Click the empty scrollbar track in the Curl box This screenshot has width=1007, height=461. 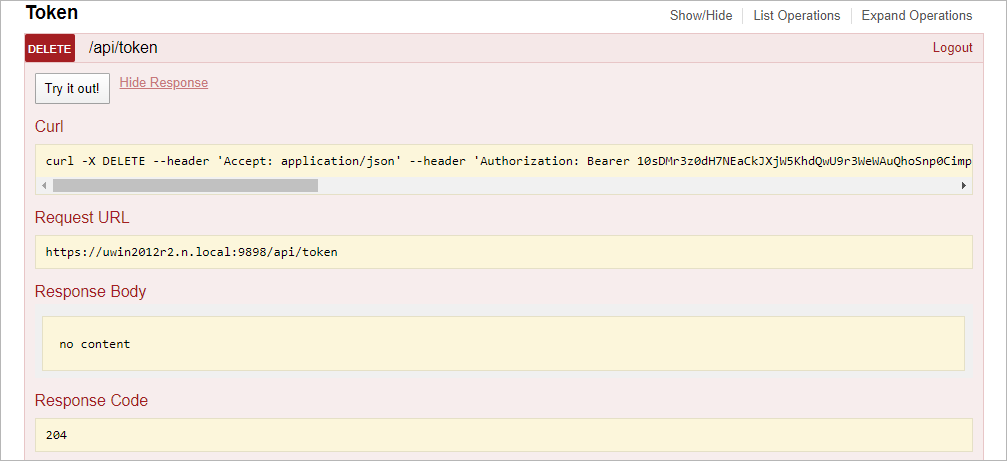637,186
